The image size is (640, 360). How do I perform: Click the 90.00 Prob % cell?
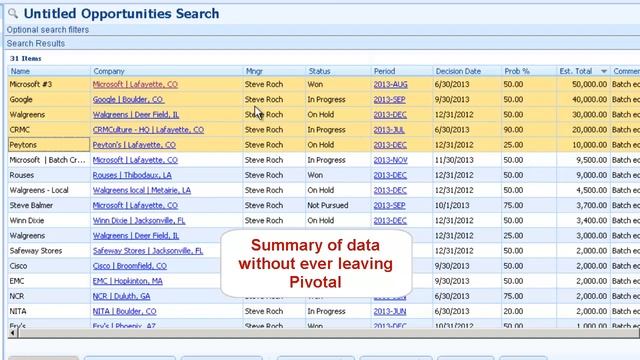[529, 130]
